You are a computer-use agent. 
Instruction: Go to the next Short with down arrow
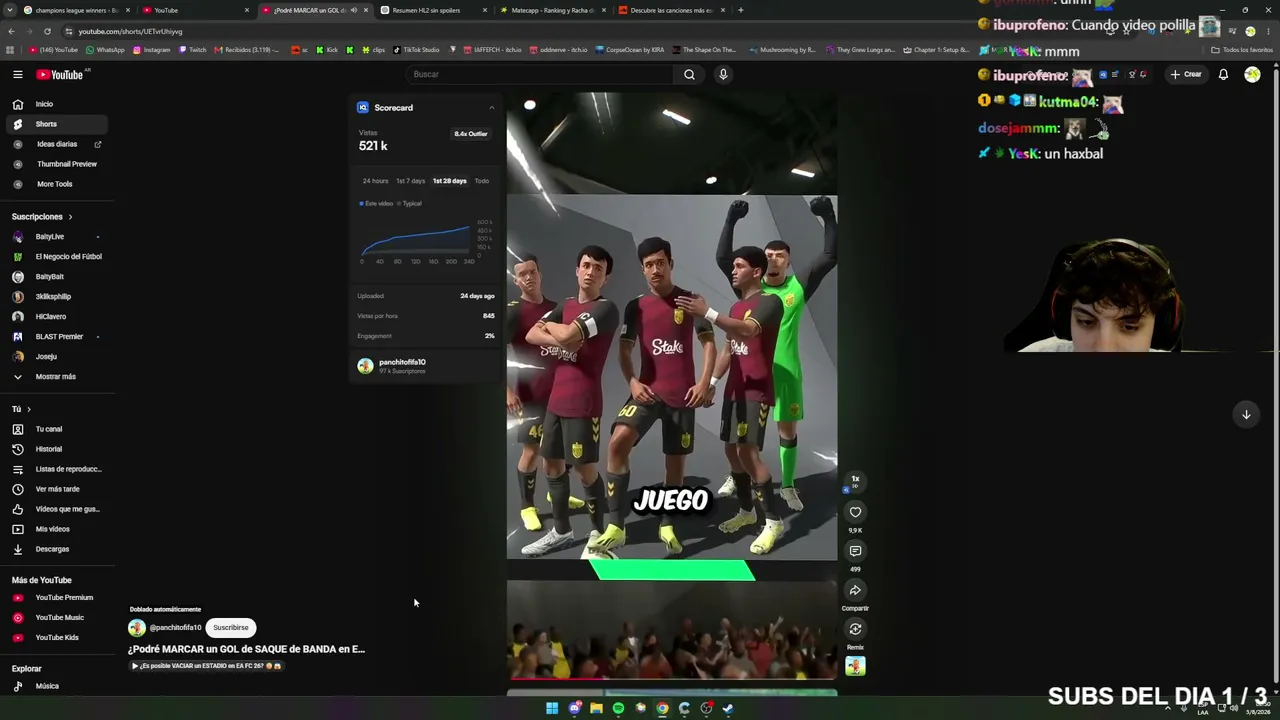tap(1246, 414)
